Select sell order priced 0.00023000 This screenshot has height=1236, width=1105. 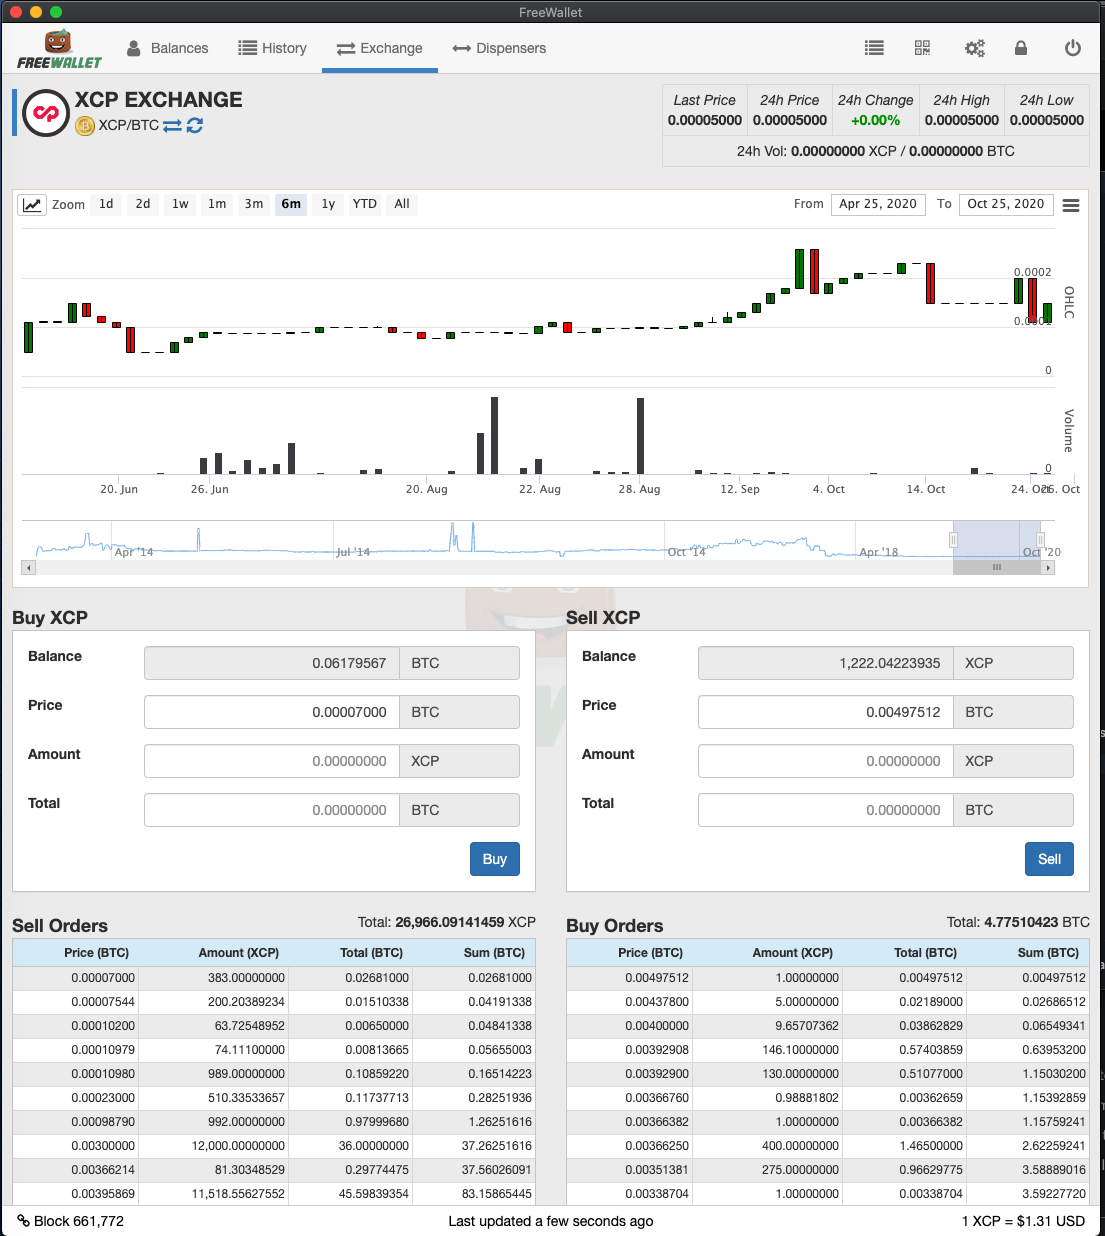tap(274, 1098)
